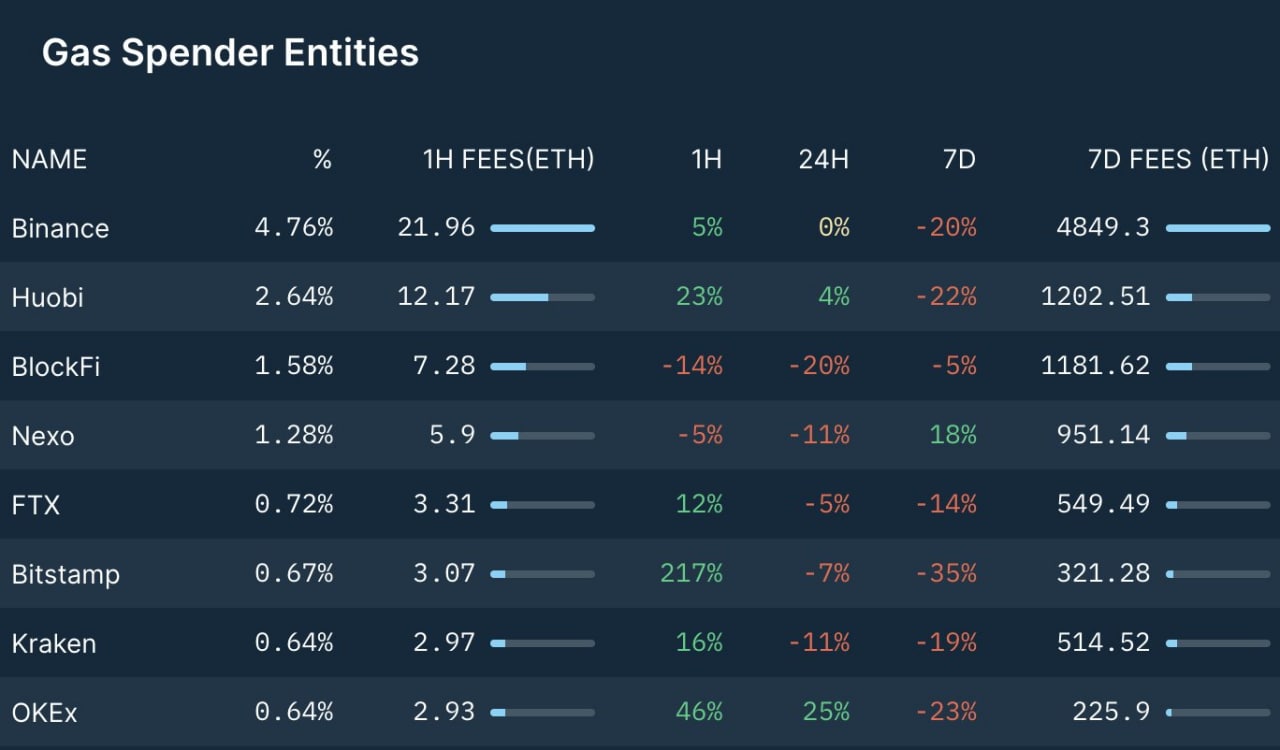The width and height of the screenshot is (1280, 750).
Task: Sort by 7D FEES (ETH) header
Action: (1177, 159)
